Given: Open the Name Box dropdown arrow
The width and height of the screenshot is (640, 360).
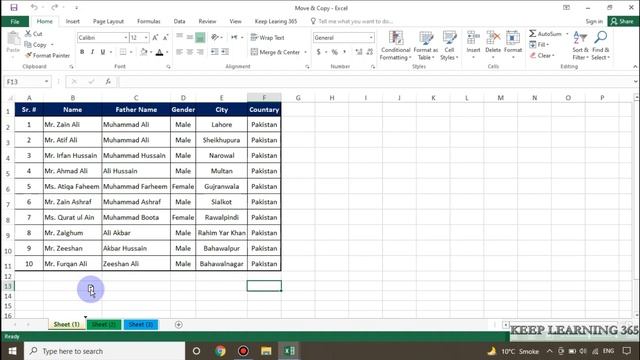Looking at the screenshot, I should (x=47, y=82).
